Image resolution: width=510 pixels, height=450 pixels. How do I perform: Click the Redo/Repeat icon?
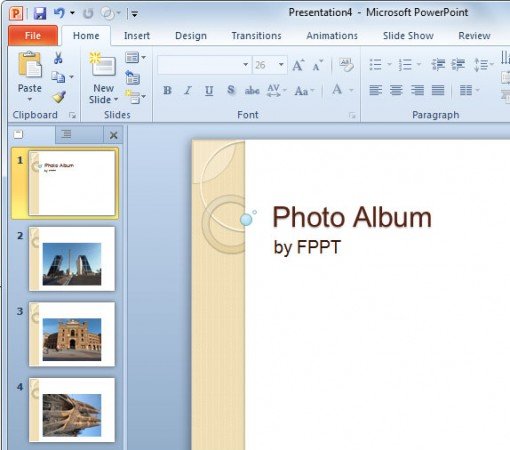coord(88,14)
